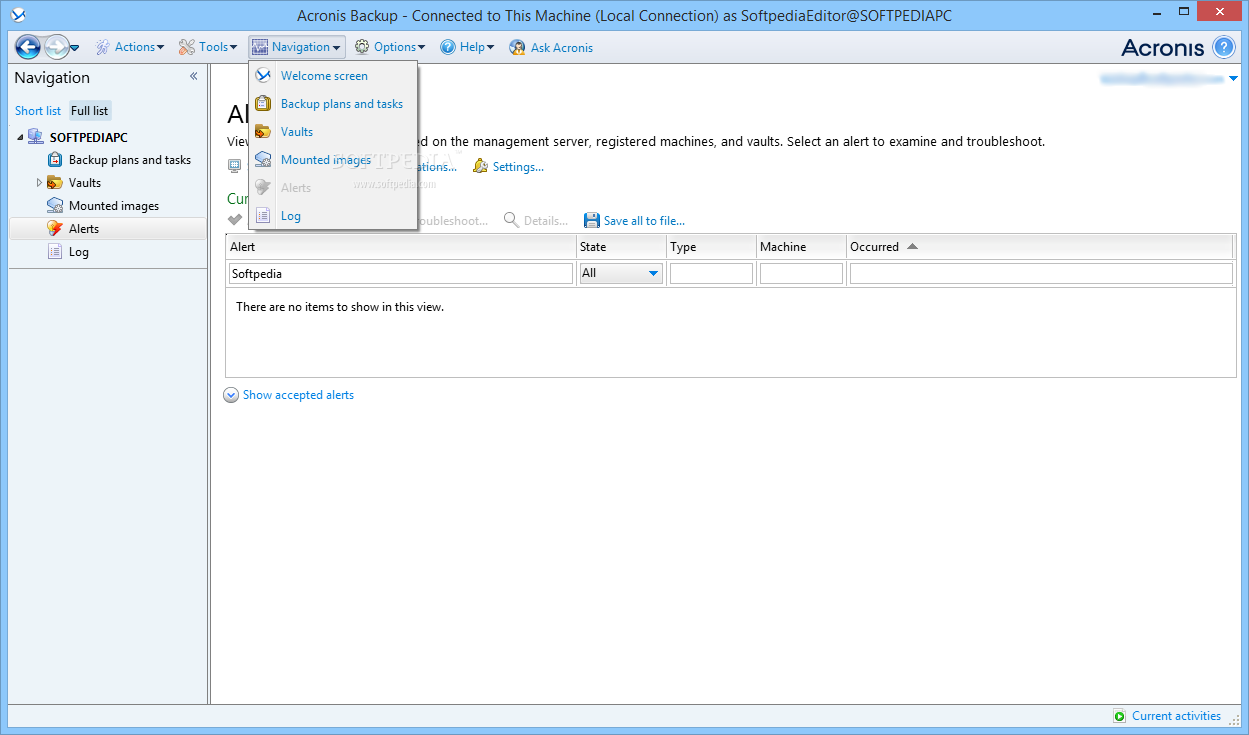Viewport: 1249px width, 735px height.
Task: Select Vaults in the navigation tree
Action: [x=85, y=183]
